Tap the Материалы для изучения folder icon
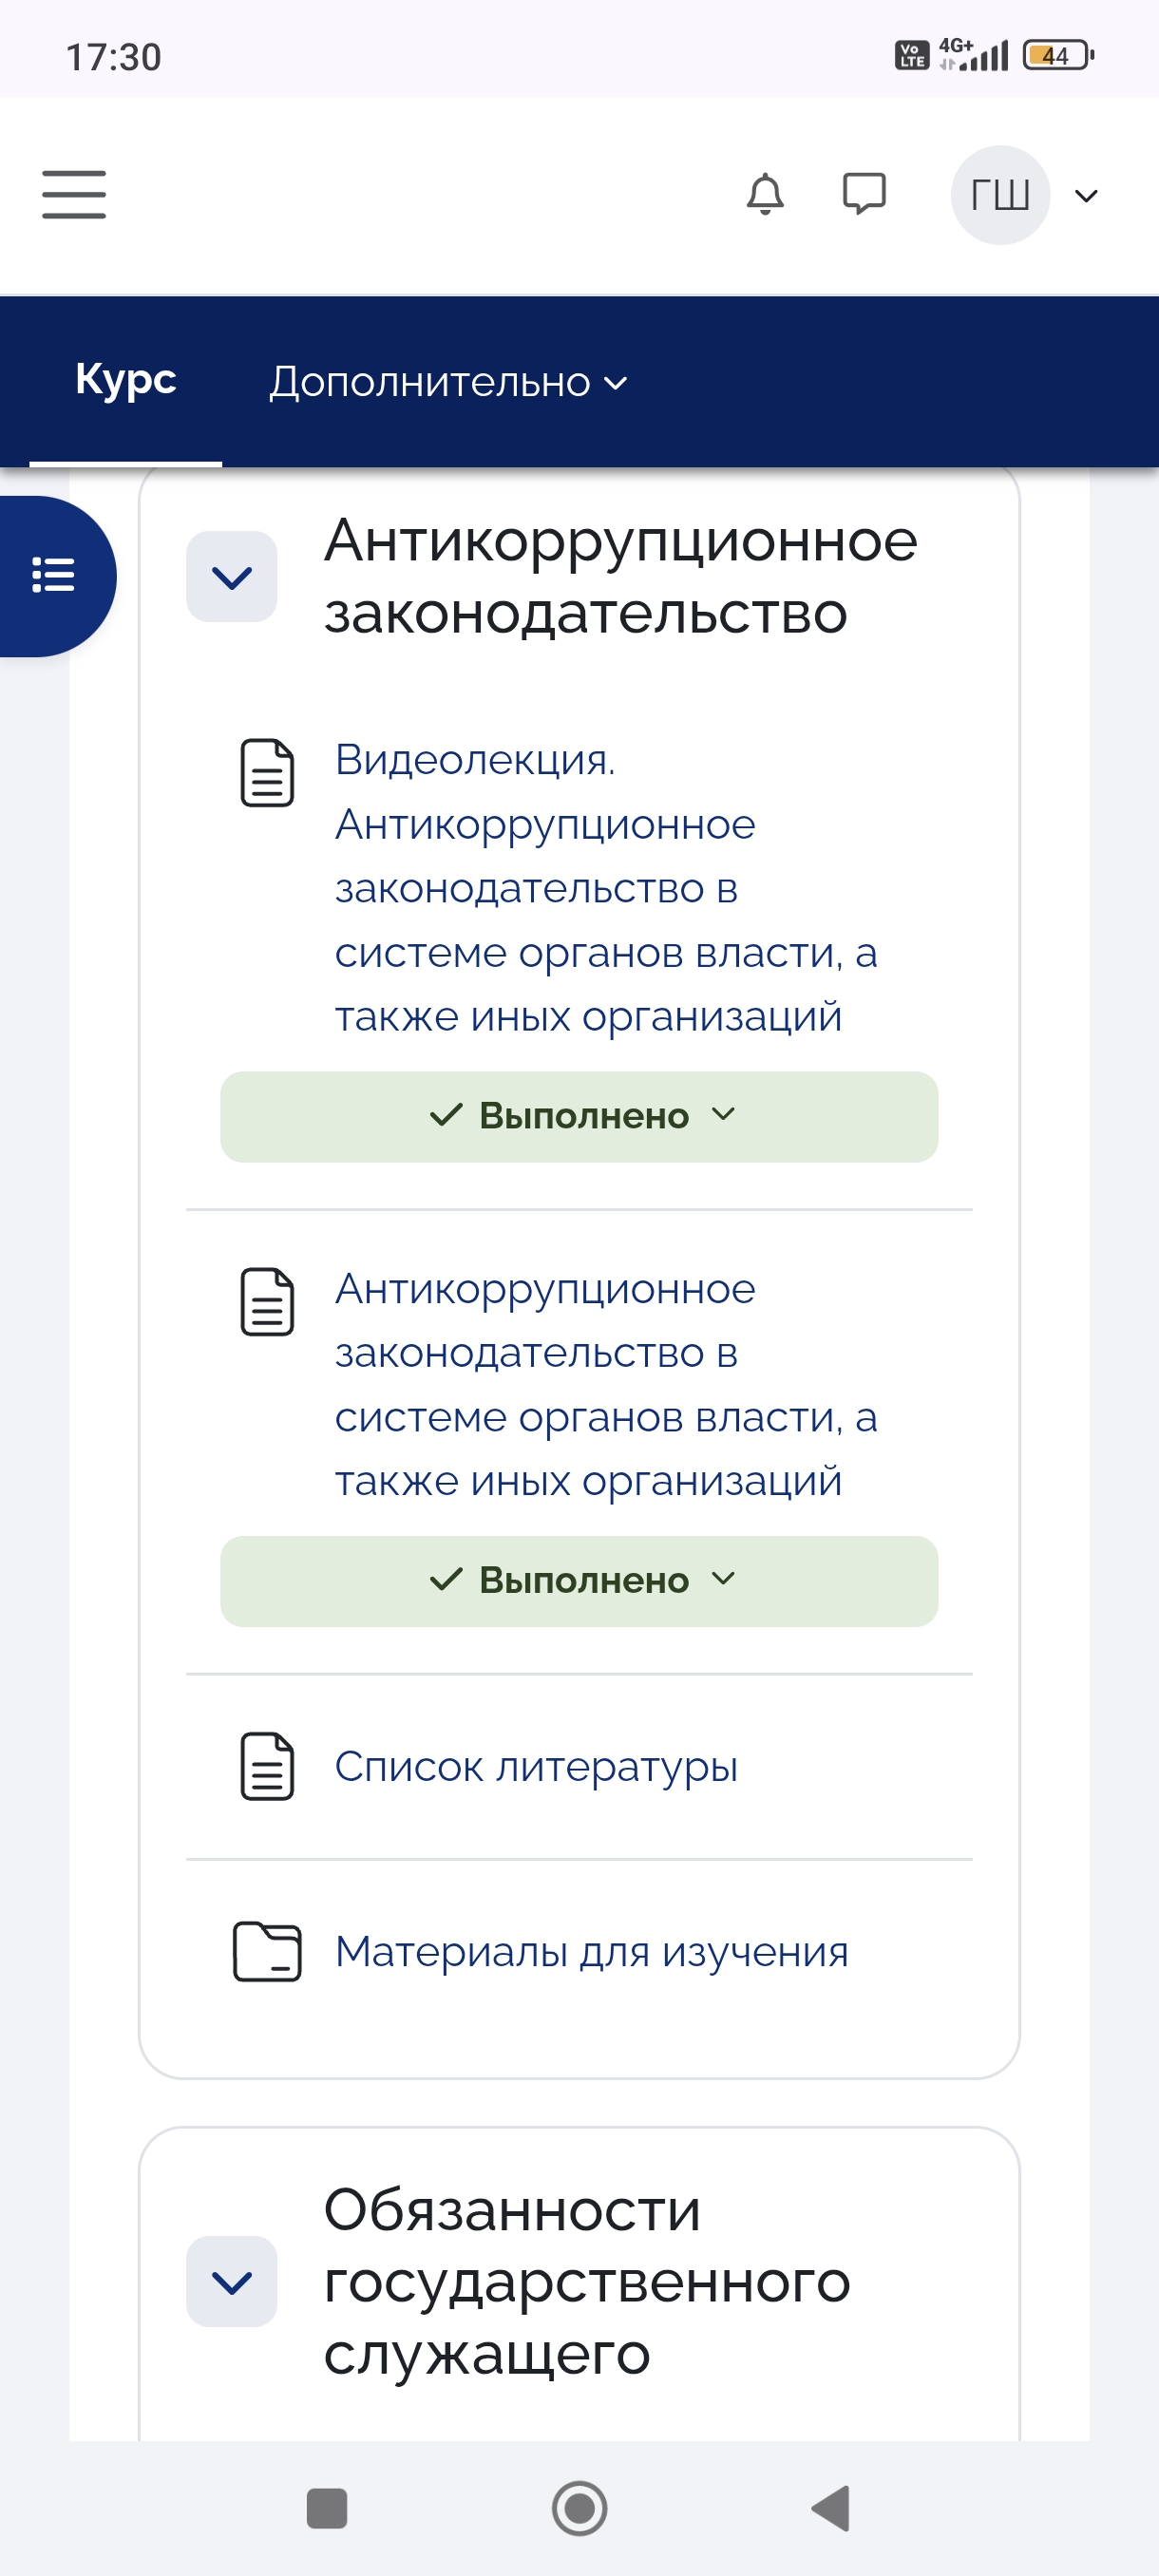This screenshot has width=1159, height=2576. pos(267,1951)
